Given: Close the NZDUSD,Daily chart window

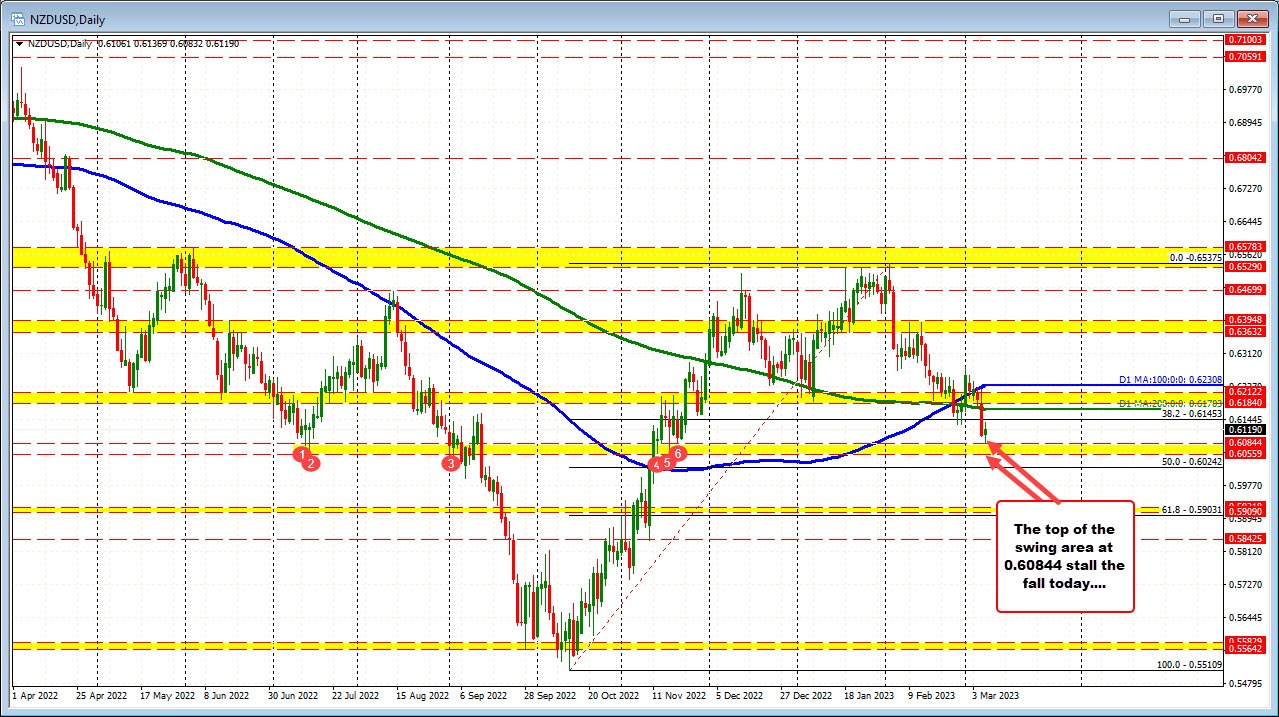Looking at the screenshot, I should (1251, 18).
